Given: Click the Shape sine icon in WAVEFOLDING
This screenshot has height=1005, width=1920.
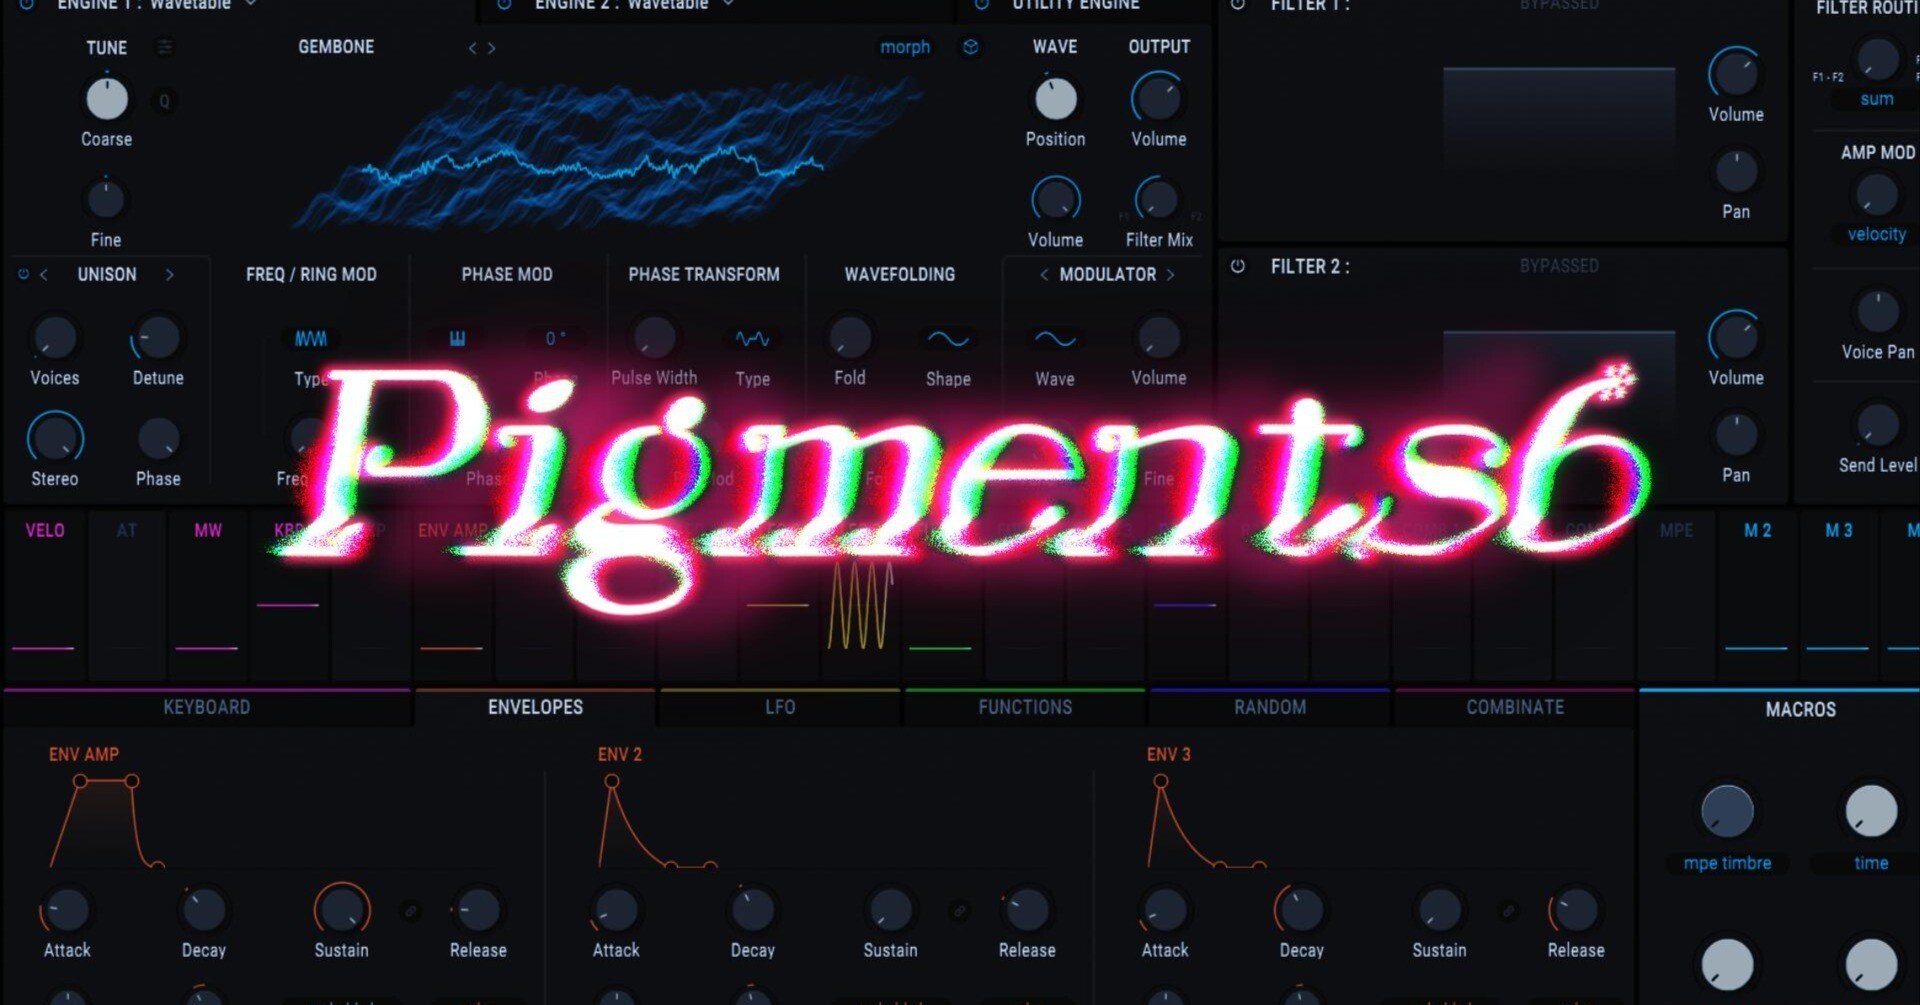Looking at the screenshot, I should coord(948,340).
